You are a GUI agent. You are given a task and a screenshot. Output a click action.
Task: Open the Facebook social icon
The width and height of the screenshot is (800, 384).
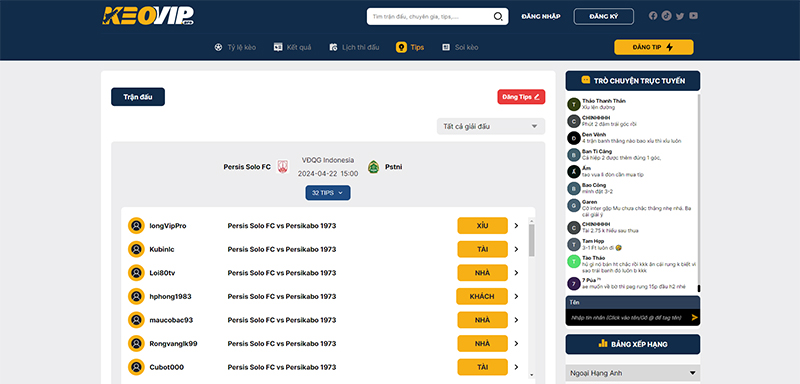[653, 16]
